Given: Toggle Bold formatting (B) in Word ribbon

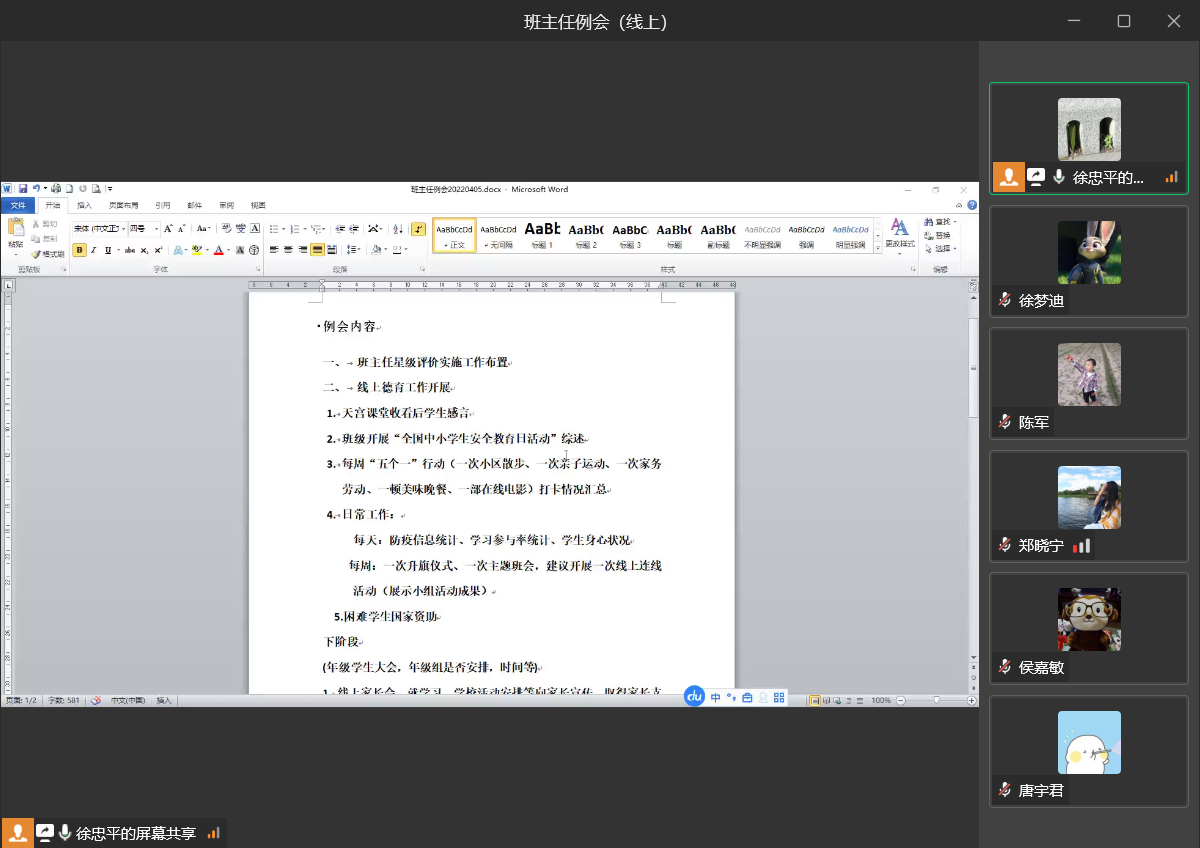Looking at the screenshot, I should tap(79, 250).
